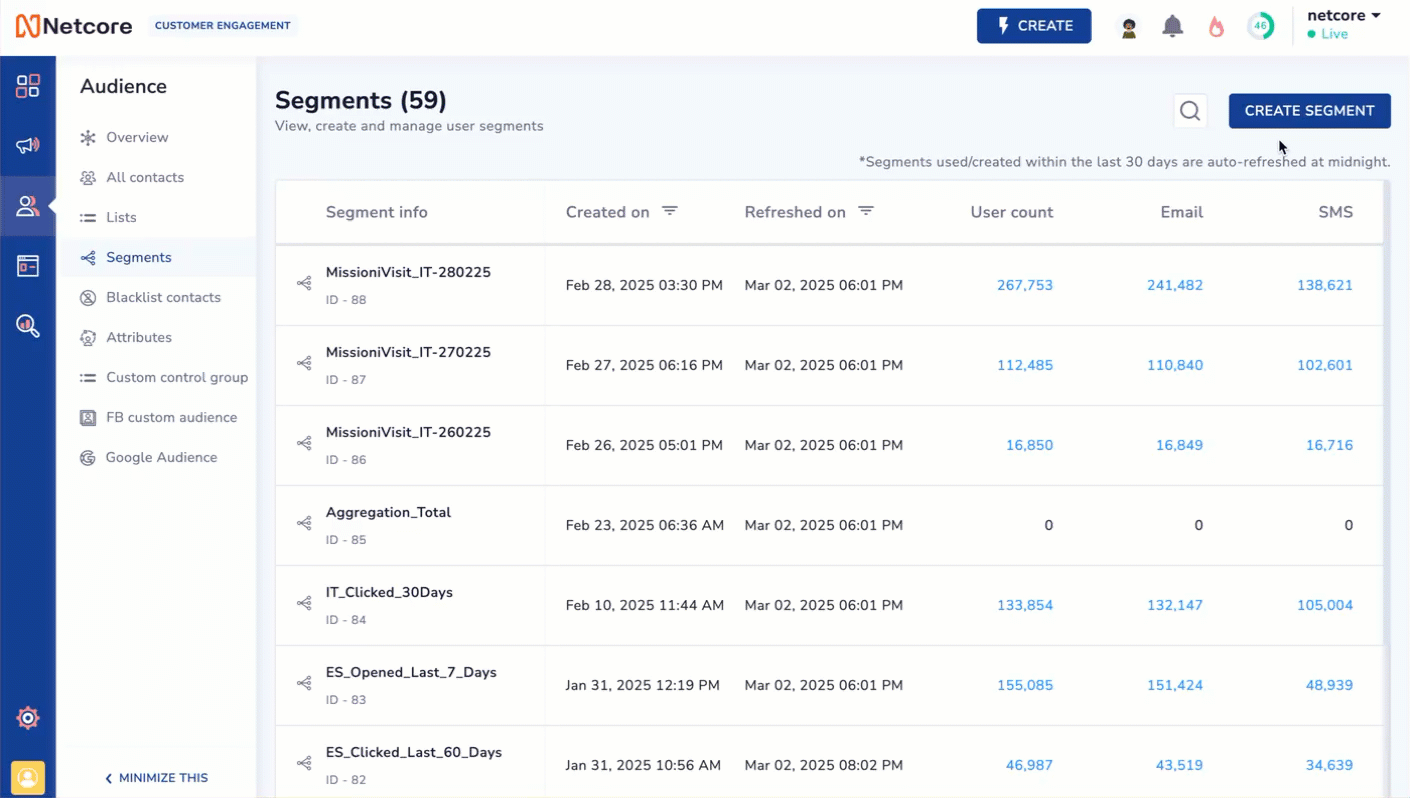The height and width of the screenshot is (798, 1410).
Task: Open segment name ES_Opened_Last_7_Days
Action: click(x=411, y=672)
